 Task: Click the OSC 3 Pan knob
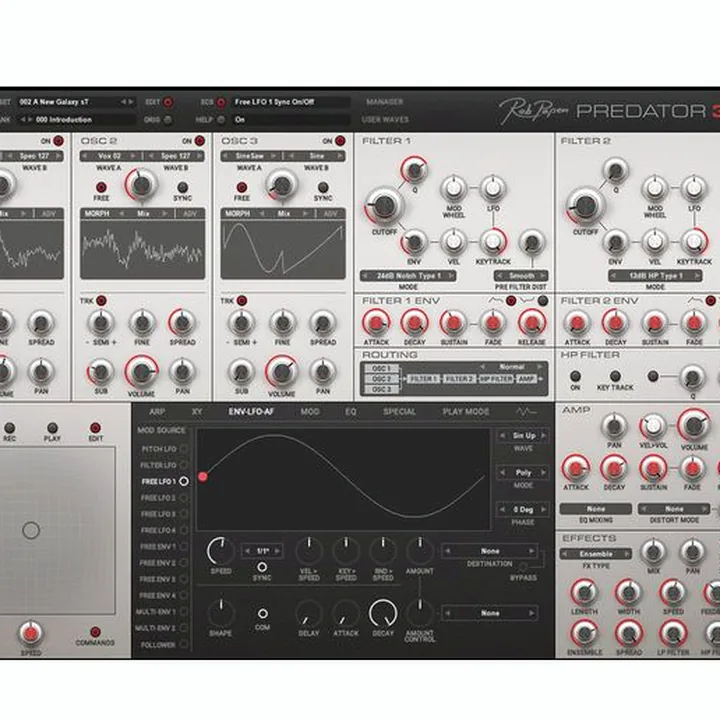(x=323, y=372)
